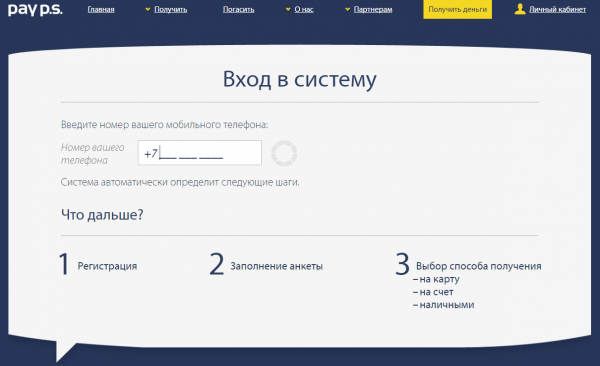Click the user profile icon
Screen dimensions: 600x366
(520, 9)
